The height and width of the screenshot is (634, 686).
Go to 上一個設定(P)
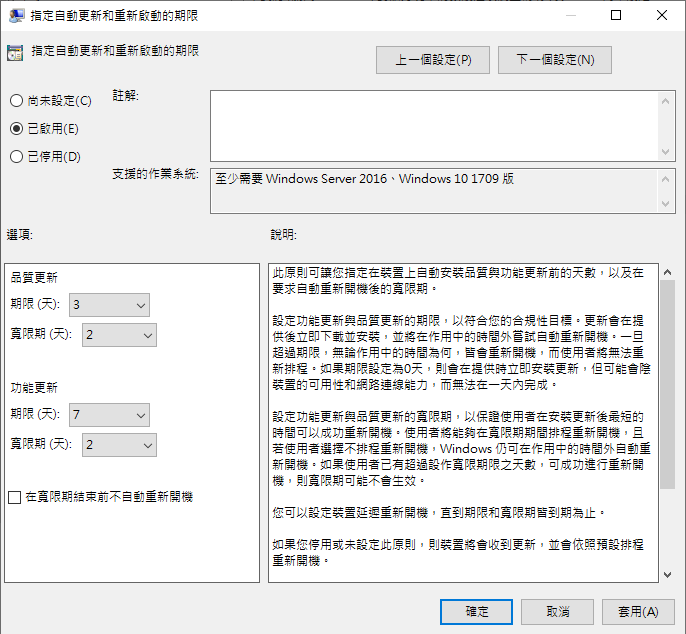432,60
